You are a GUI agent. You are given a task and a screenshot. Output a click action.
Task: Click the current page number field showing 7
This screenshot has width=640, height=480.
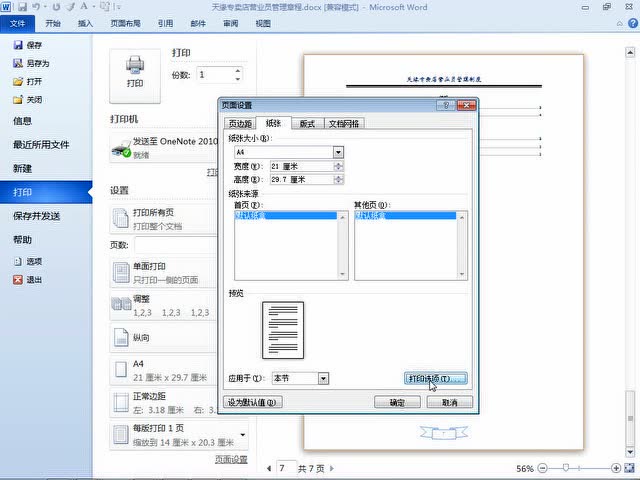coord(286,468)
